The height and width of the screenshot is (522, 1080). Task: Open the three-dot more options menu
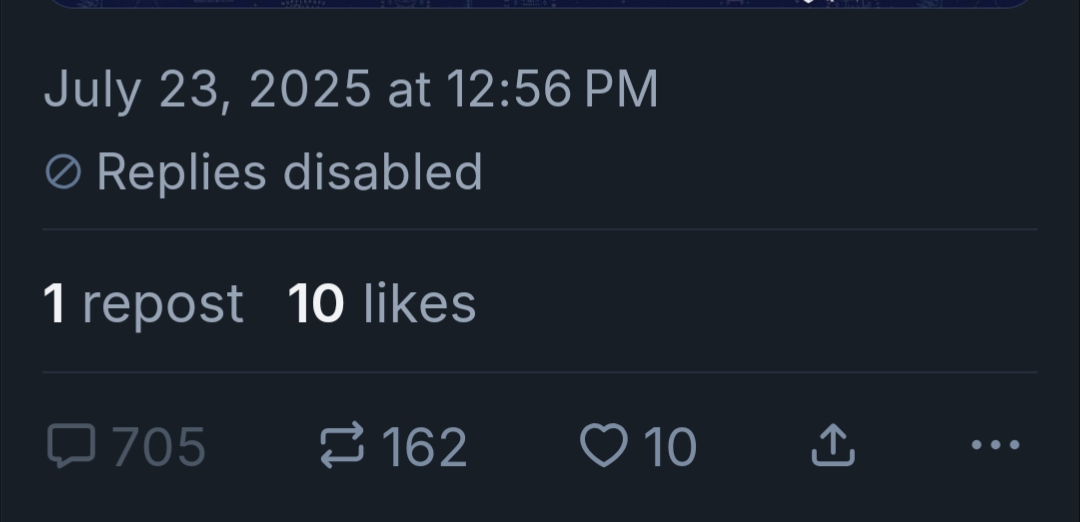(x=996, y=445)
